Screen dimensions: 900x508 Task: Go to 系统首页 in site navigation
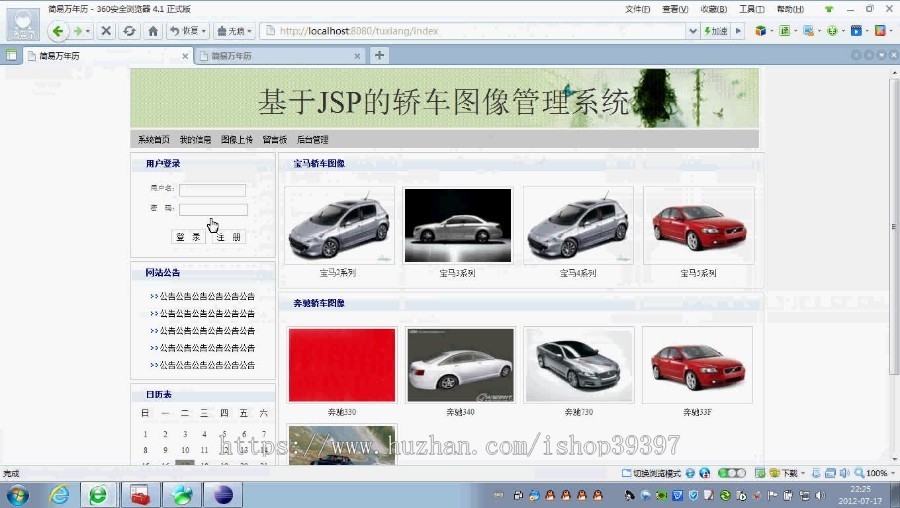click(x=154, y=139)
